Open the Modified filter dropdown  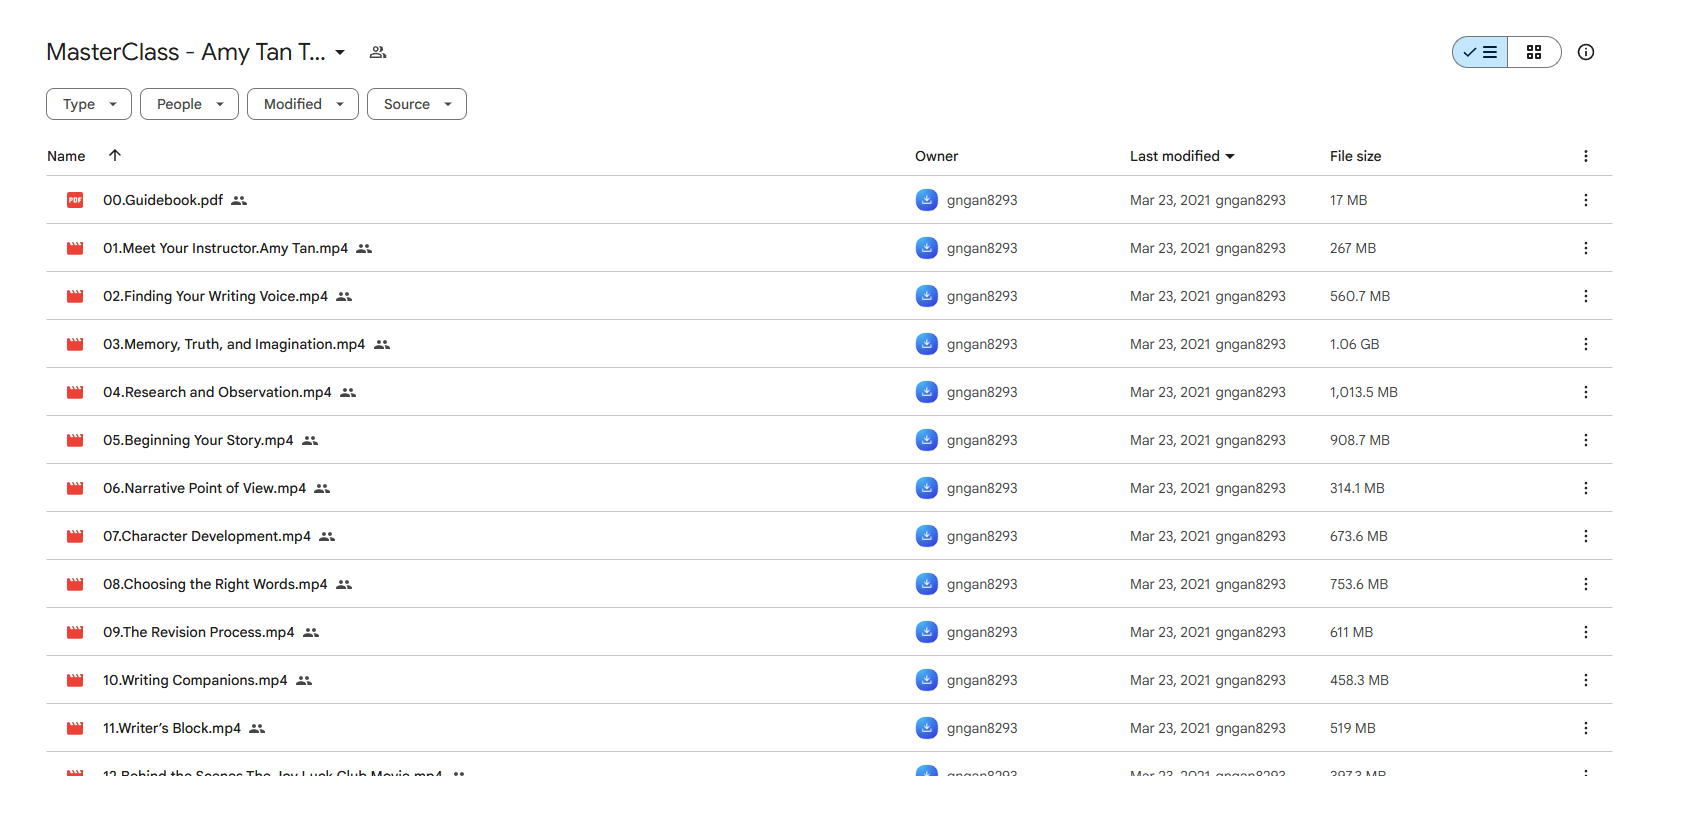[303, 104]
